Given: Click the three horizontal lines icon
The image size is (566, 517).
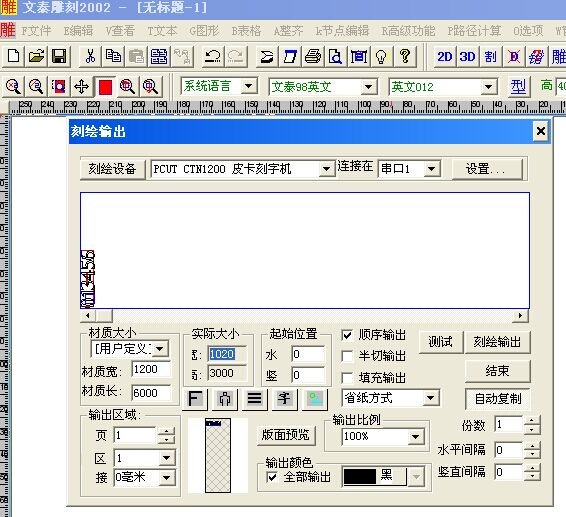Looking at the screenshot, I should 254,399.
